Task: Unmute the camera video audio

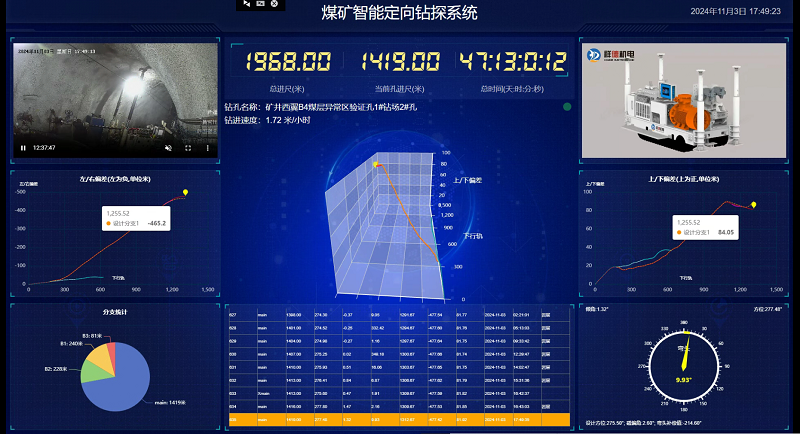Action: coord(168,148)
